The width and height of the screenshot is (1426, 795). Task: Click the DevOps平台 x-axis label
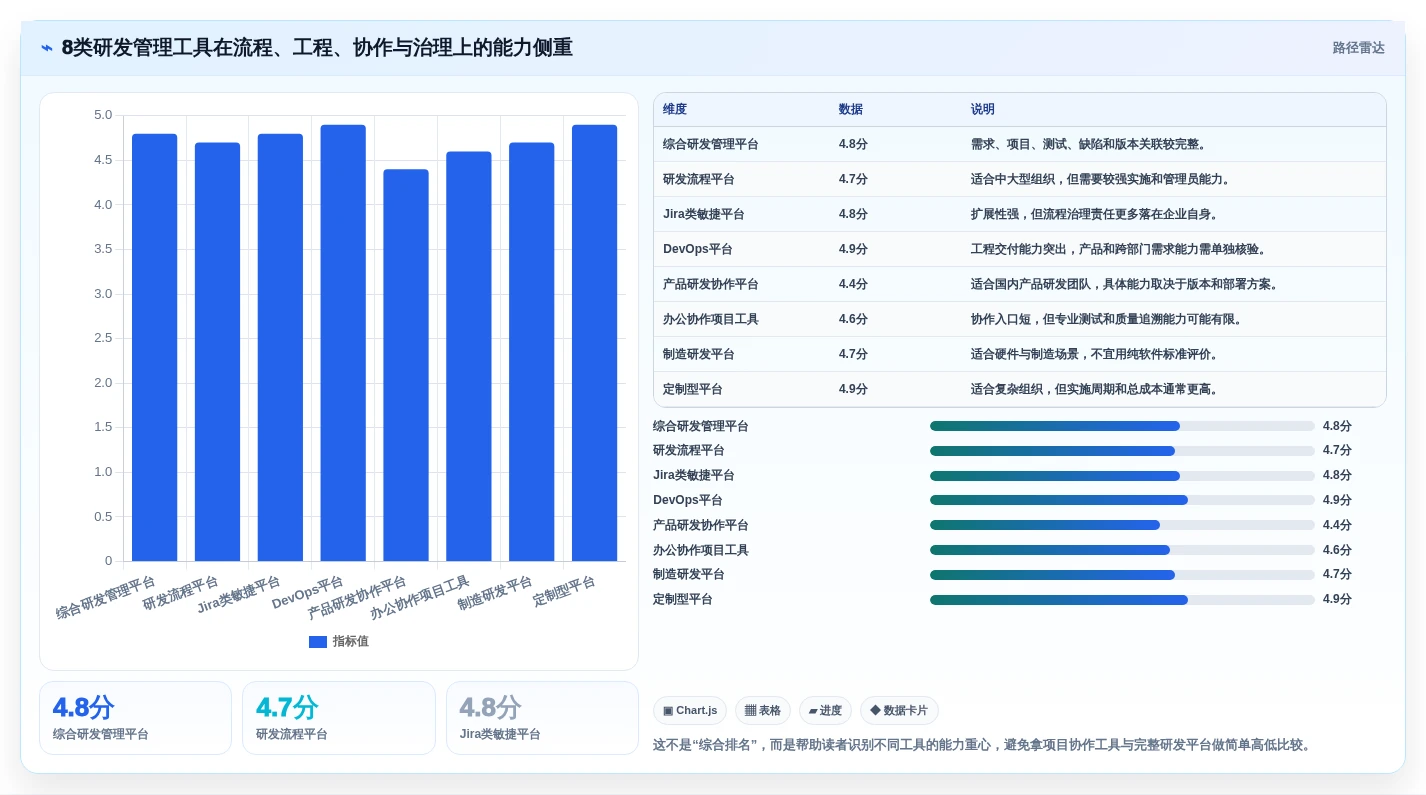pos(308,592)
